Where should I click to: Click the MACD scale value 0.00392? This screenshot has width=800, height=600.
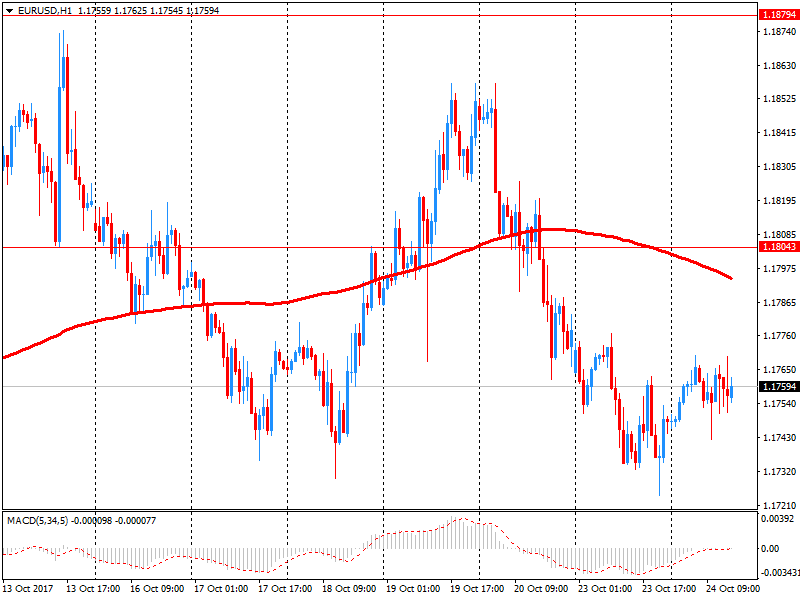click(x=778, y=519)
